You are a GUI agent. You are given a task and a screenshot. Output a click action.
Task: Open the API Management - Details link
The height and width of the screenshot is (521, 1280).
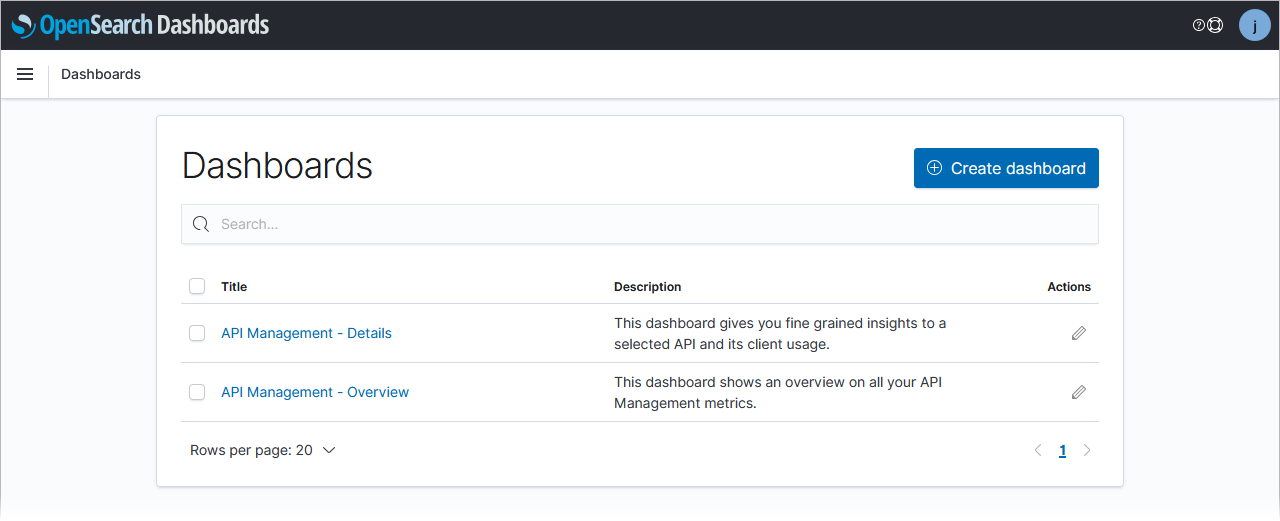306,333
